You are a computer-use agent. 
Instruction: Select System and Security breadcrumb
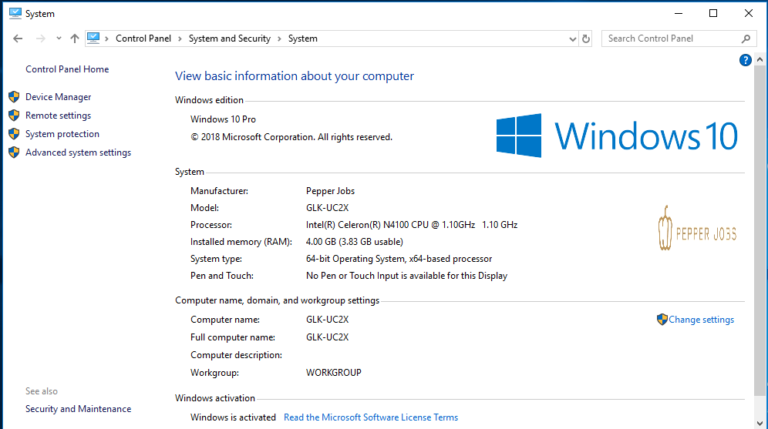point(229,39)
